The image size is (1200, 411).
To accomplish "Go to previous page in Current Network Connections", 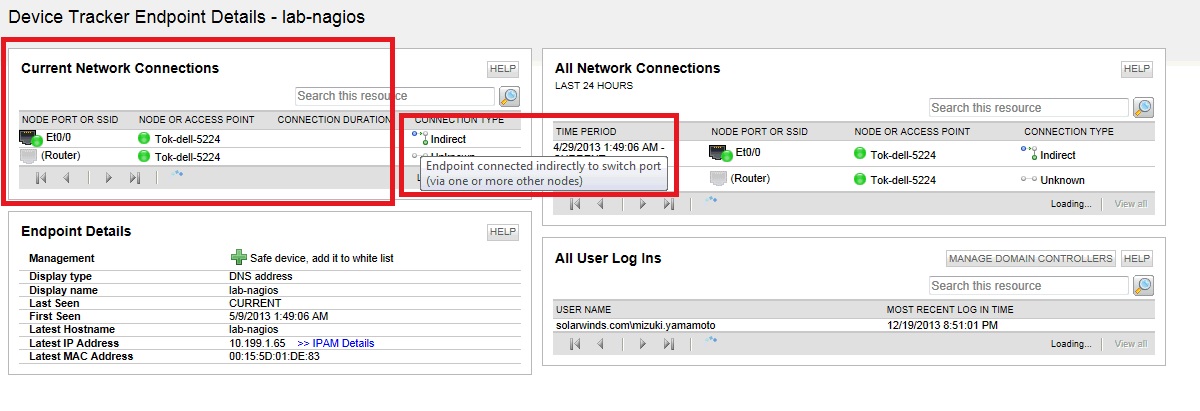I will click(x=66, y=178).
